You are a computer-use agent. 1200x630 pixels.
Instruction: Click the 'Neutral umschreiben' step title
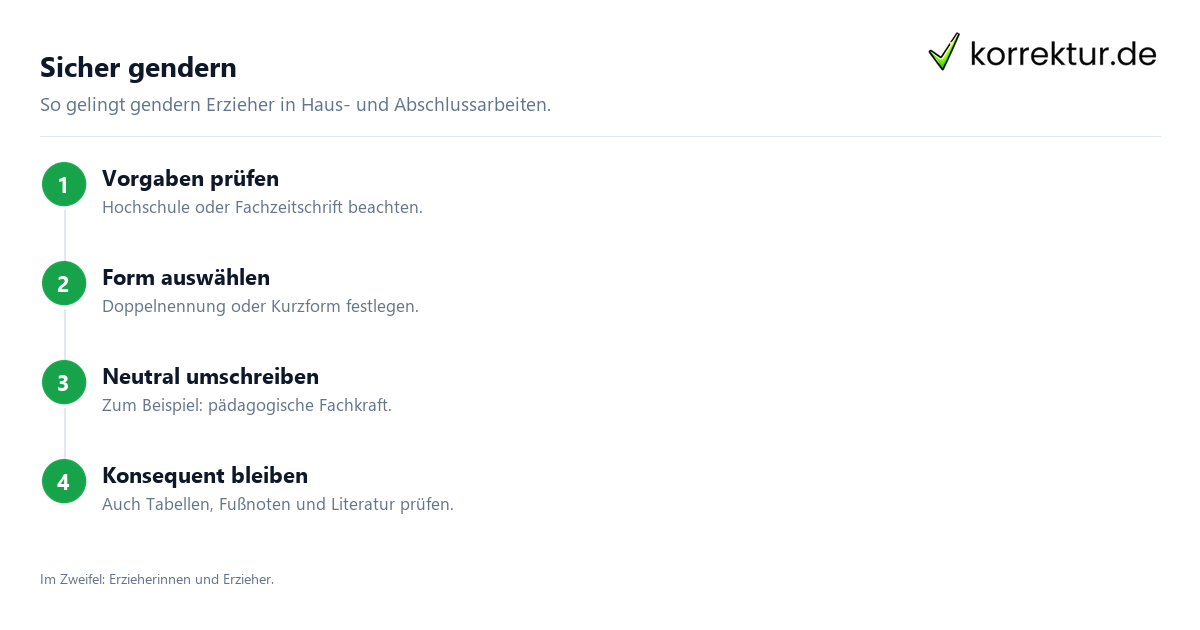pos(210,377)
